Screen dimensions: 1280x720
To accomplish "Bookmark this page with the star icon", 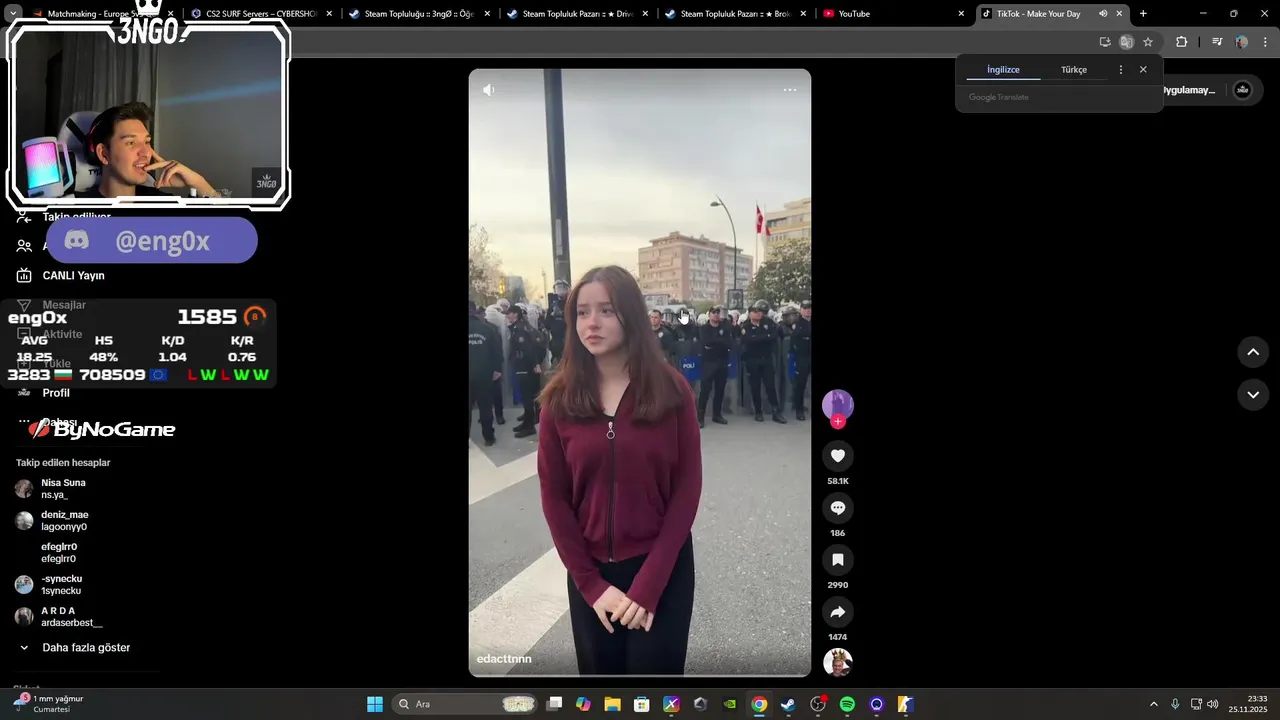I will click(1148, 42).
